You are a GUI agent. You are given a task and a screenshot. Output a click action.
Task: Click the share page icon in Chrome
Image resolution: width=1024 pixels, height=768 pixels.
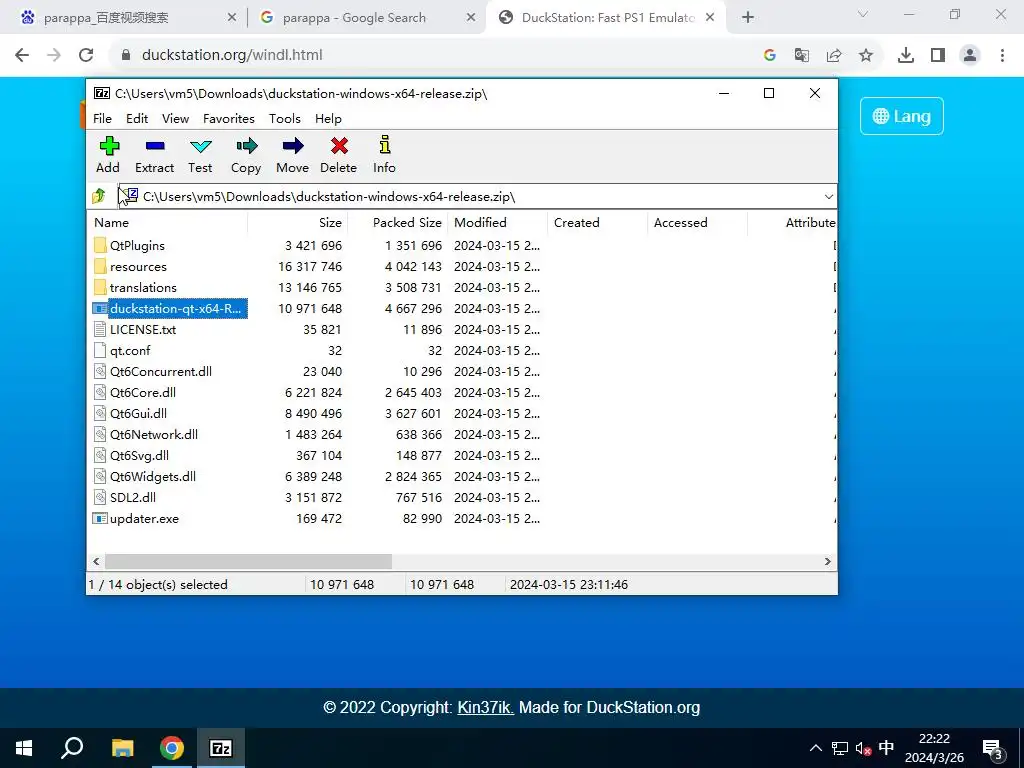[834, 55]
